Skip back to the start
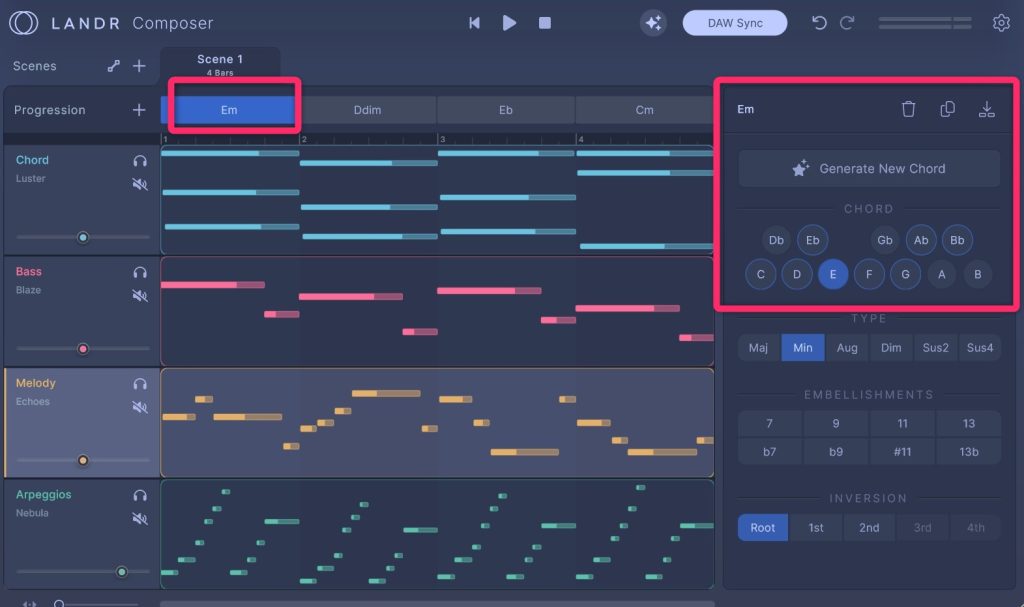The width and height of the screenshot is (1024, 607). 475,23
